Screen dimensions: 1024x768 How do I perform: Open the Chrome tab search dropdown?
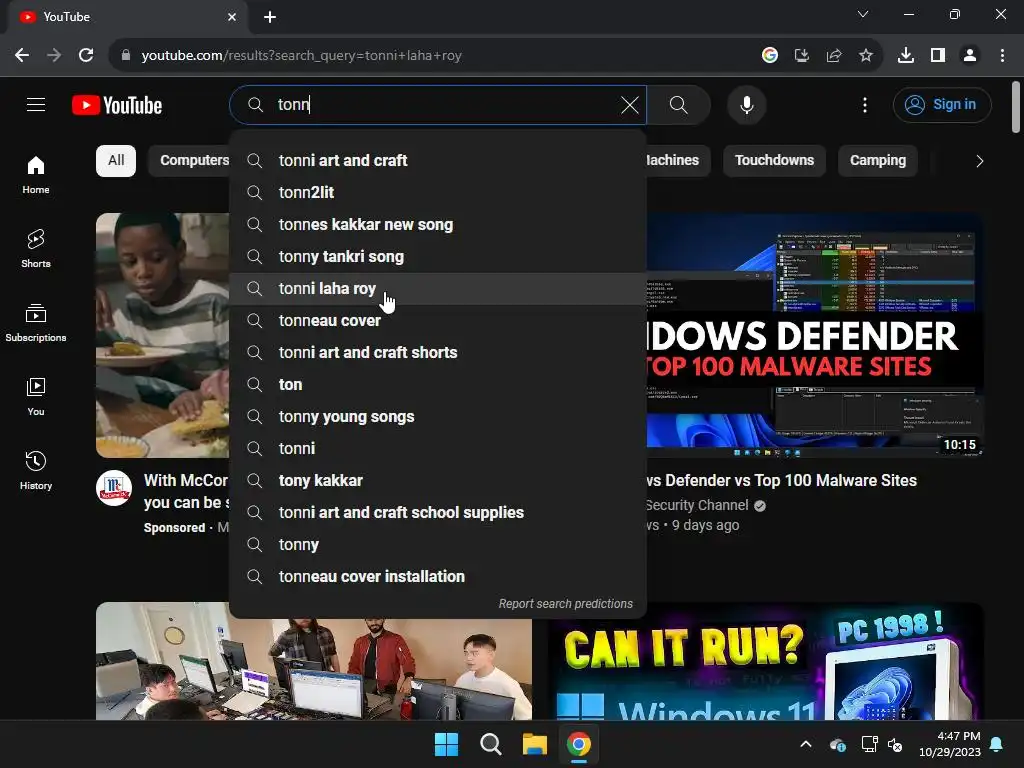tap(863, 14)
